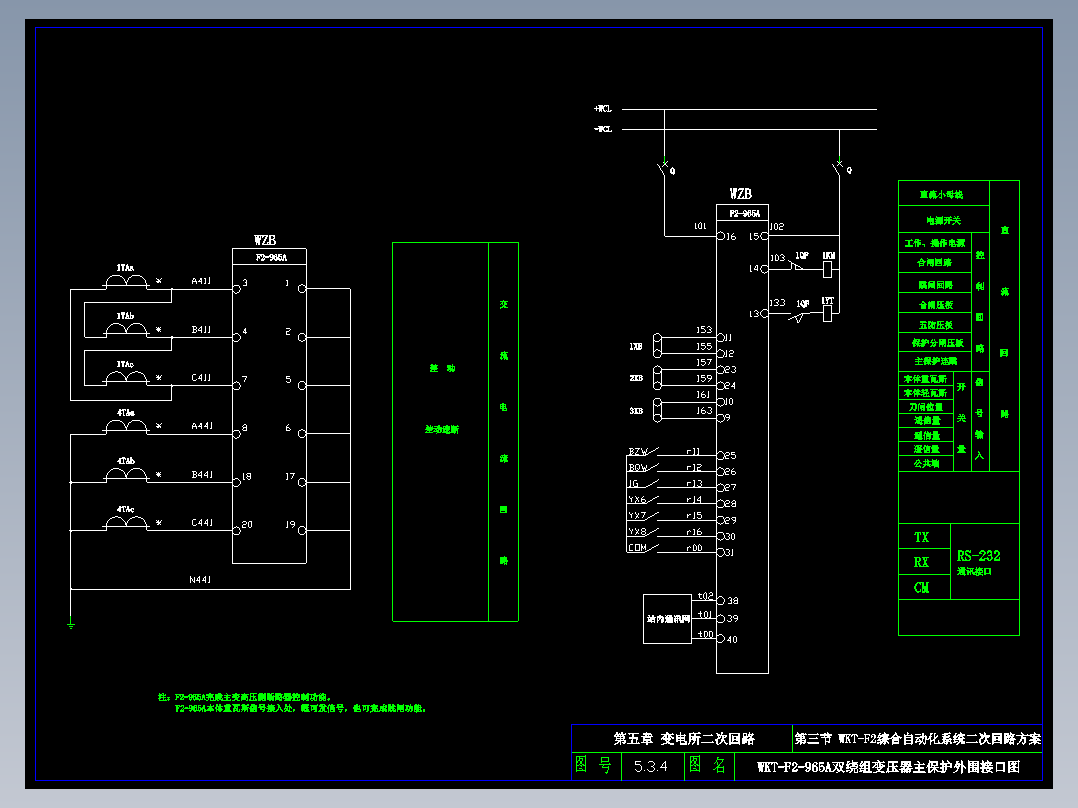Click the 1XB link label
The height and width of the screenshot is (808, 1078).
[x=636, y=347]
